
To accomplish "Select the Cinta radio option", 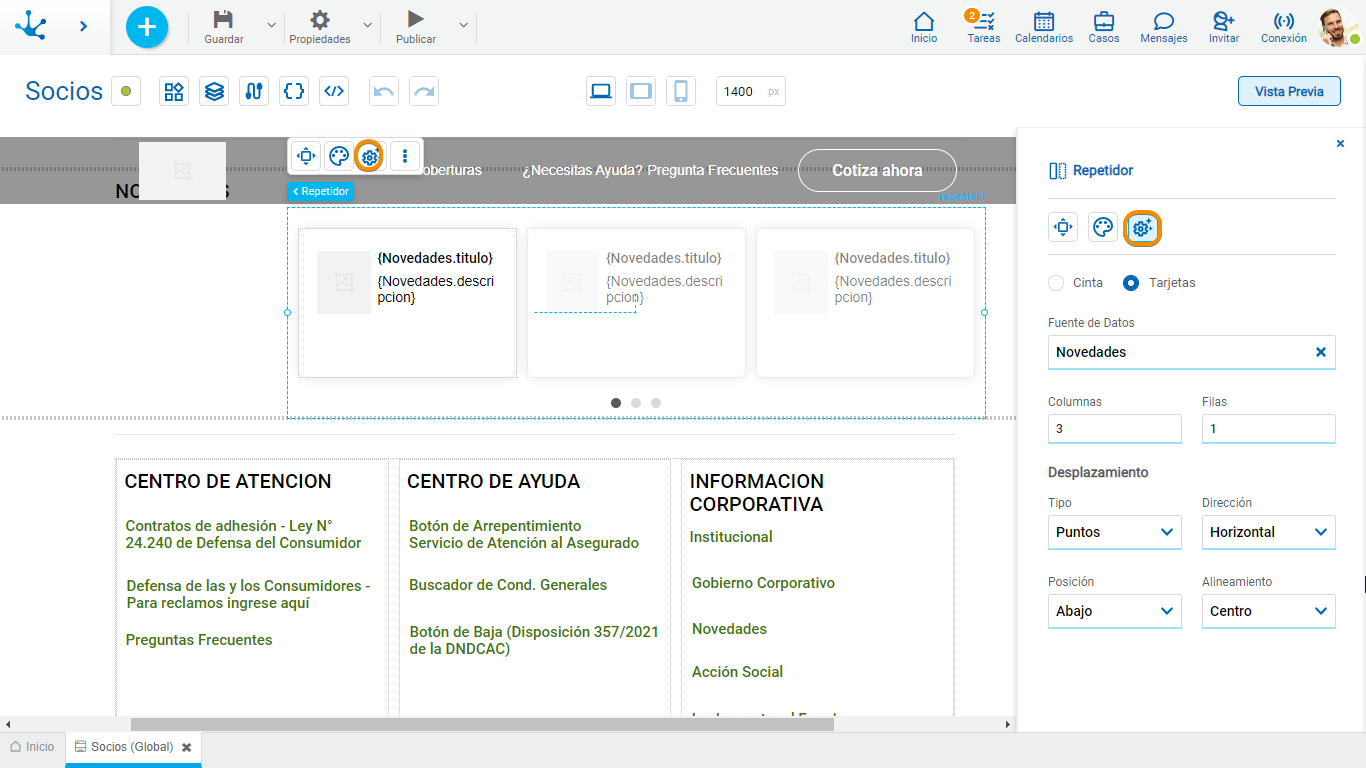I will 1056,283.
